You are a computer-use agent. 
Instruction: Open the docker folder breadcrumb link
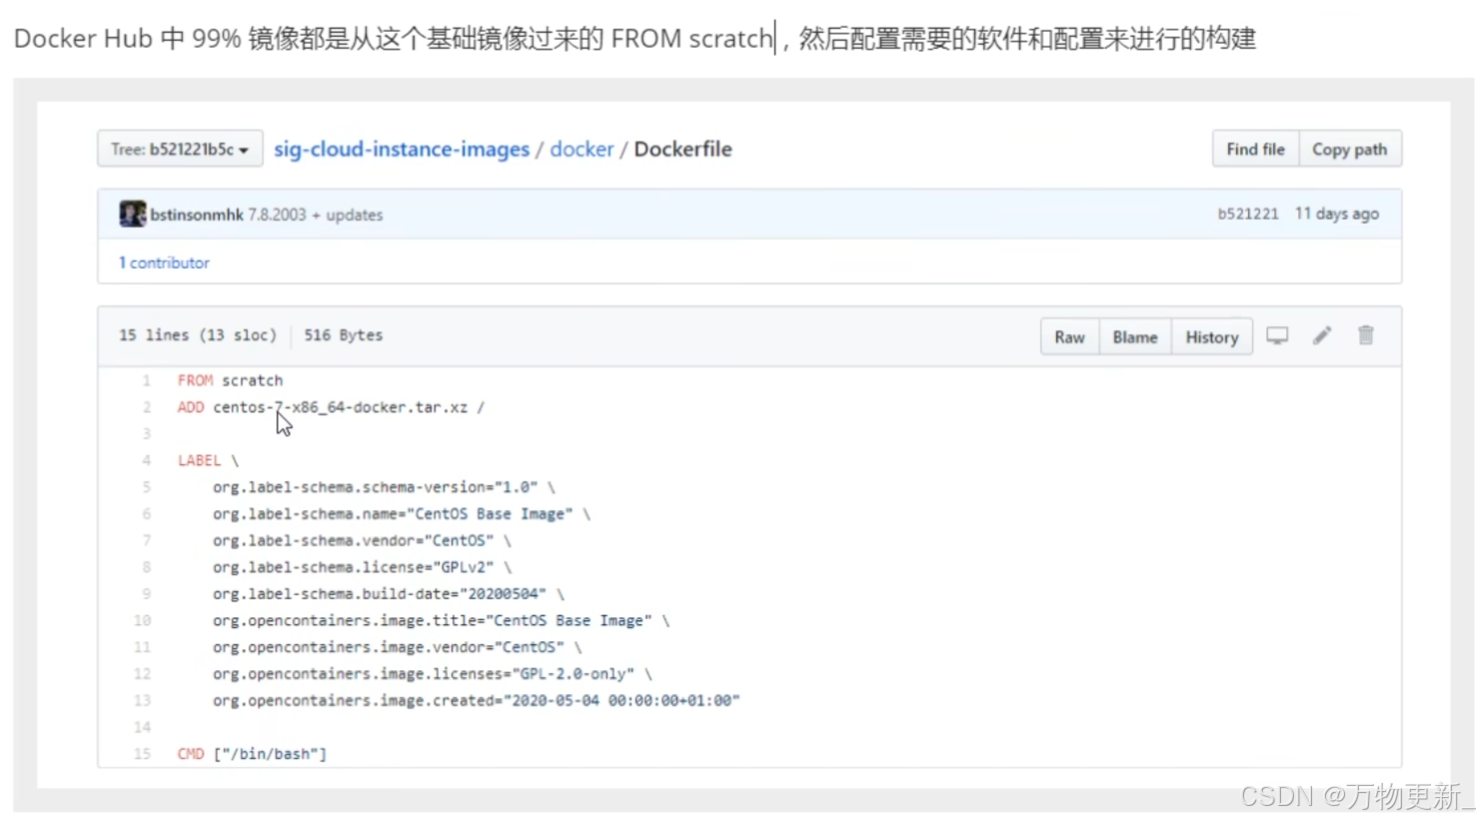[x=582, y=149]
